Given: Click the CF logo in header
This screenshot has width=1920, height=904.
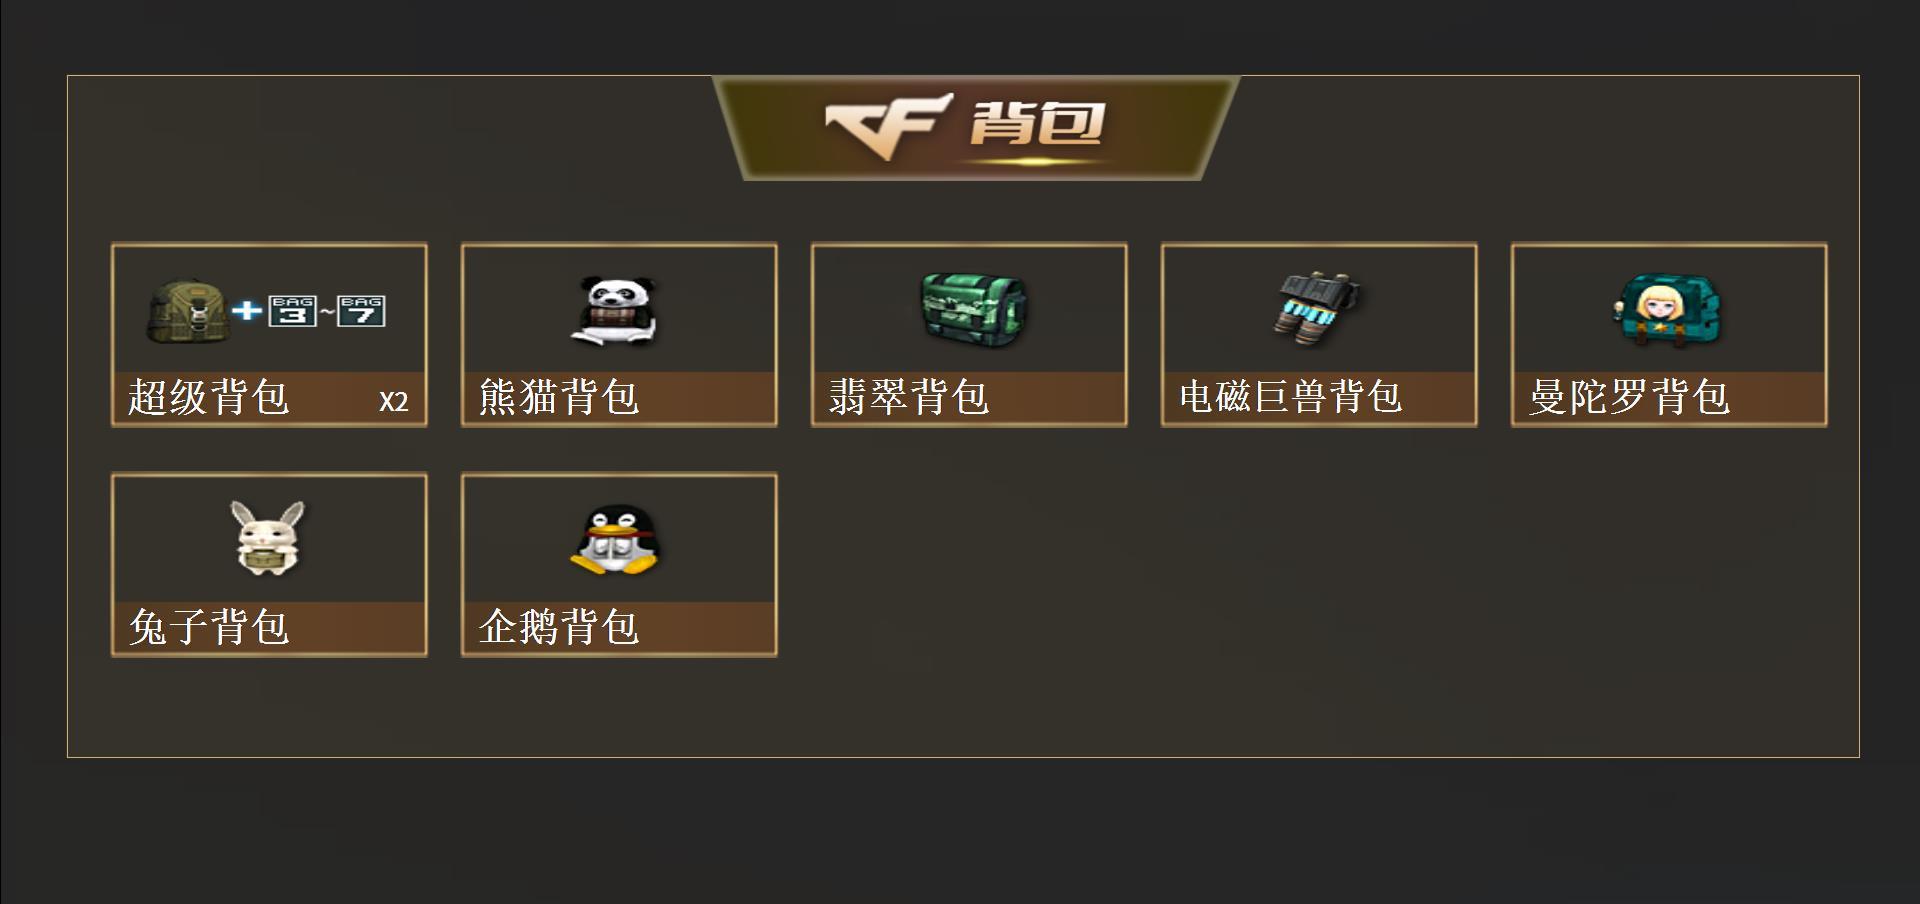Looking at the screenshot, I should (888, 126).
